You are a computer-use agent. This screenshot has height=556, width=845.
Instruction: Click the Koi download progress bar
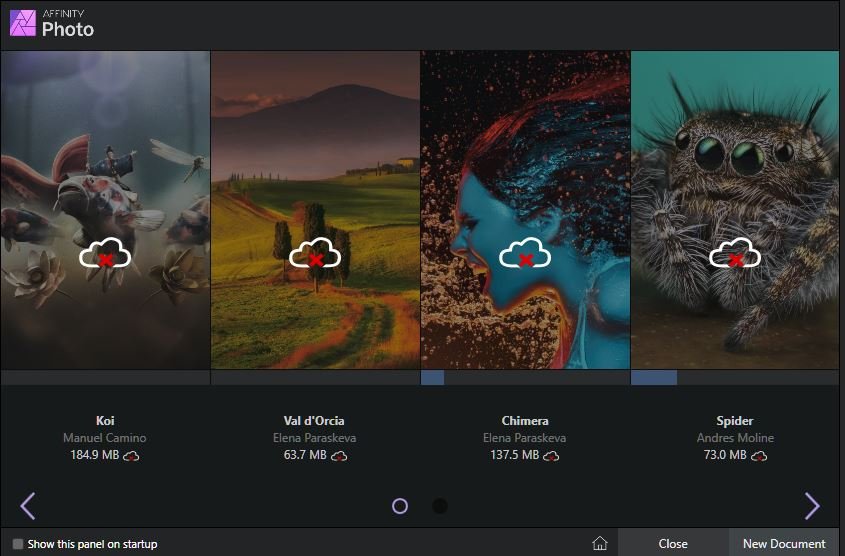pos(105,377)
